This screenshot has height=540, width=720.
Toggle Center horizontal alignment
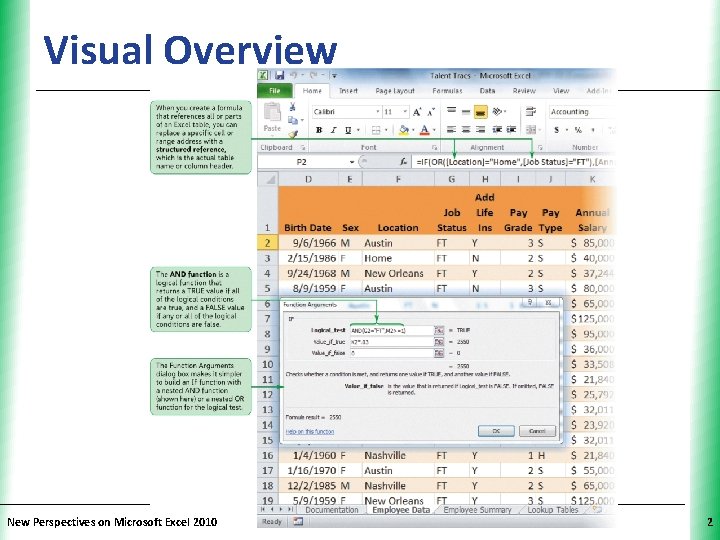coord(466,130)
